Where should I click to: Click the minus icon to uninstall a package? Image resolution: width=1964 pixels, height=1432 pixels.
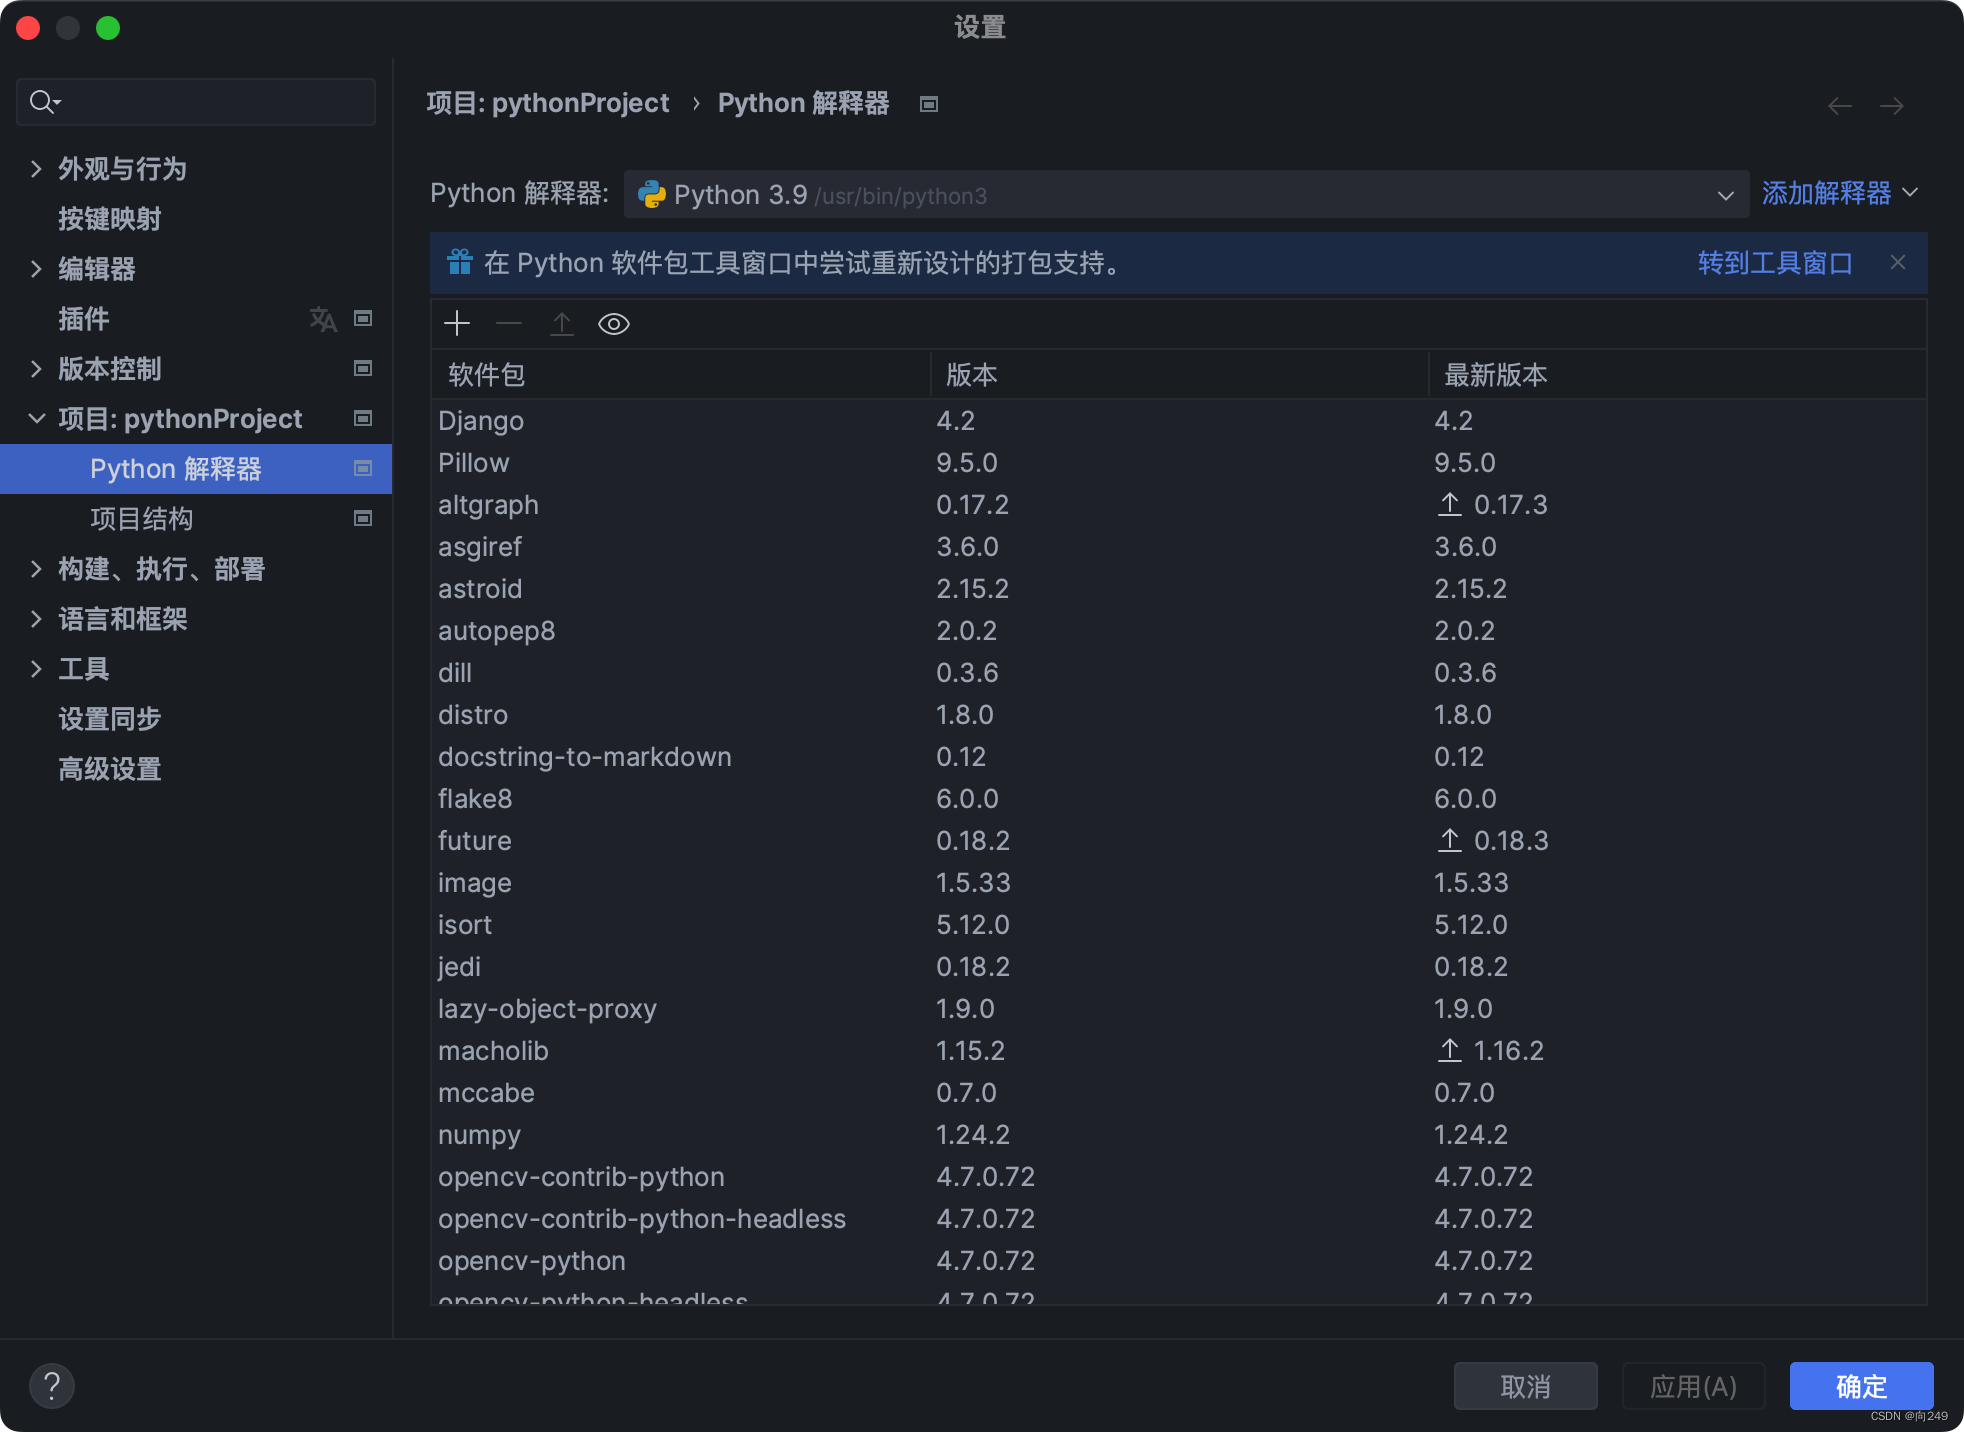(509, 323)
